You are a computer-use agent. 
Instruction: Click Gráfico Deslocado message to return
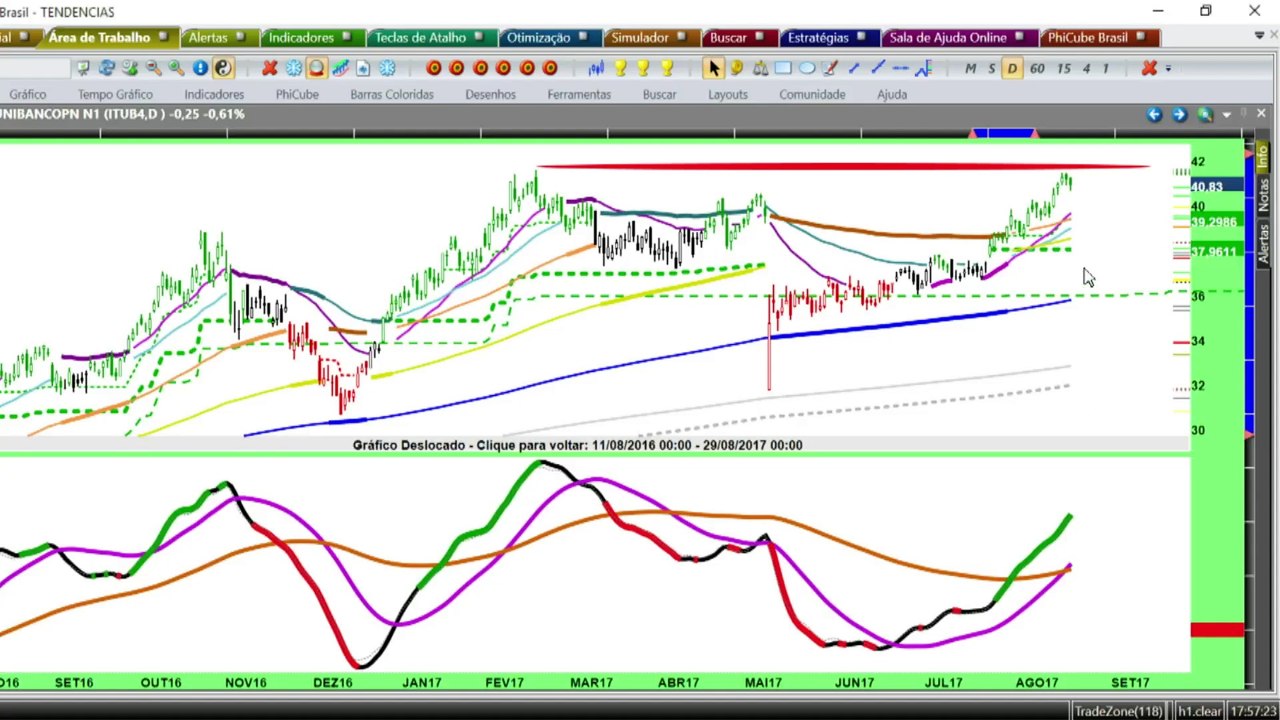tap(577, 445)
